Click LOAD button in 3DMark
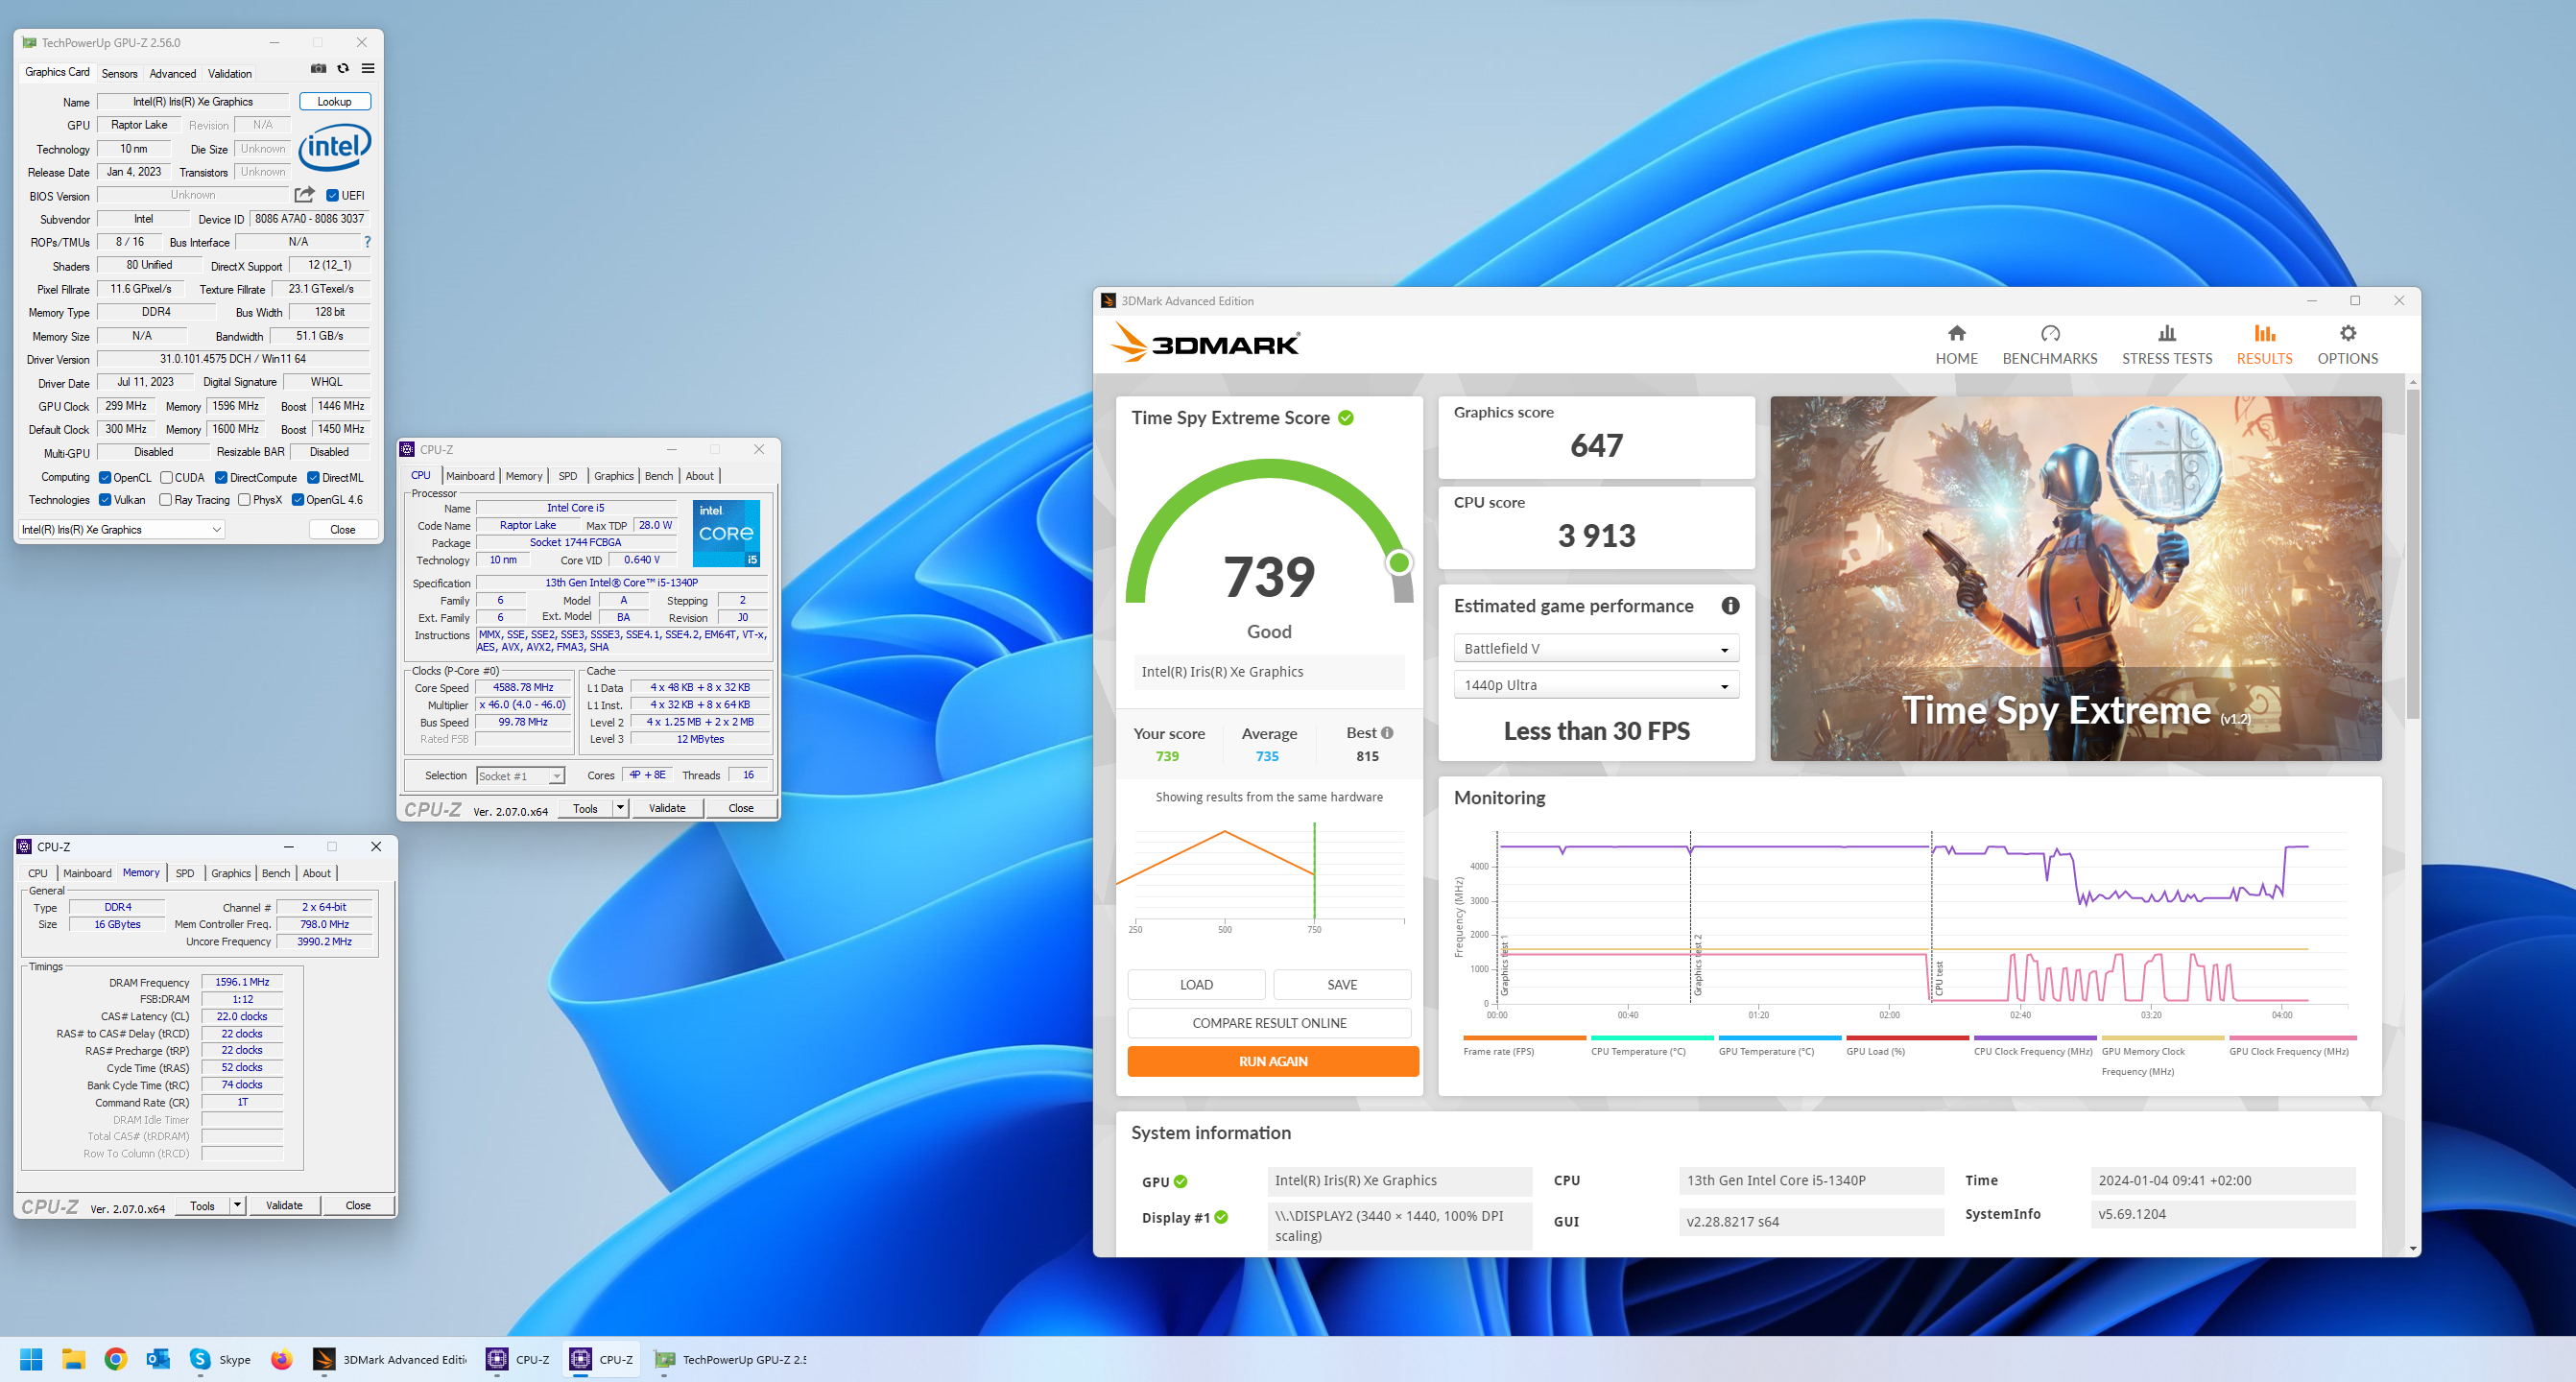Image resolution: width=2576 pixels, height=1382 pixels. [1196, 985]
